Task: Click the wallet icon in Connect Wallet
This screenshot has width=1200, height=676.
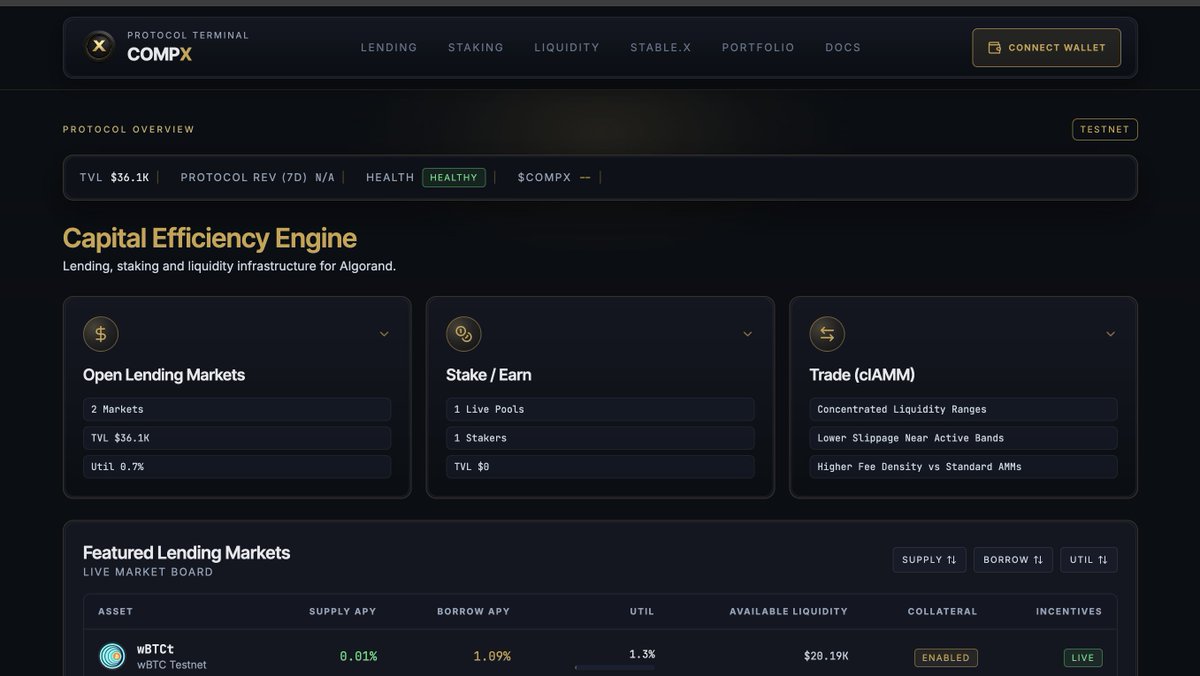Action: (x=994, y=48)
